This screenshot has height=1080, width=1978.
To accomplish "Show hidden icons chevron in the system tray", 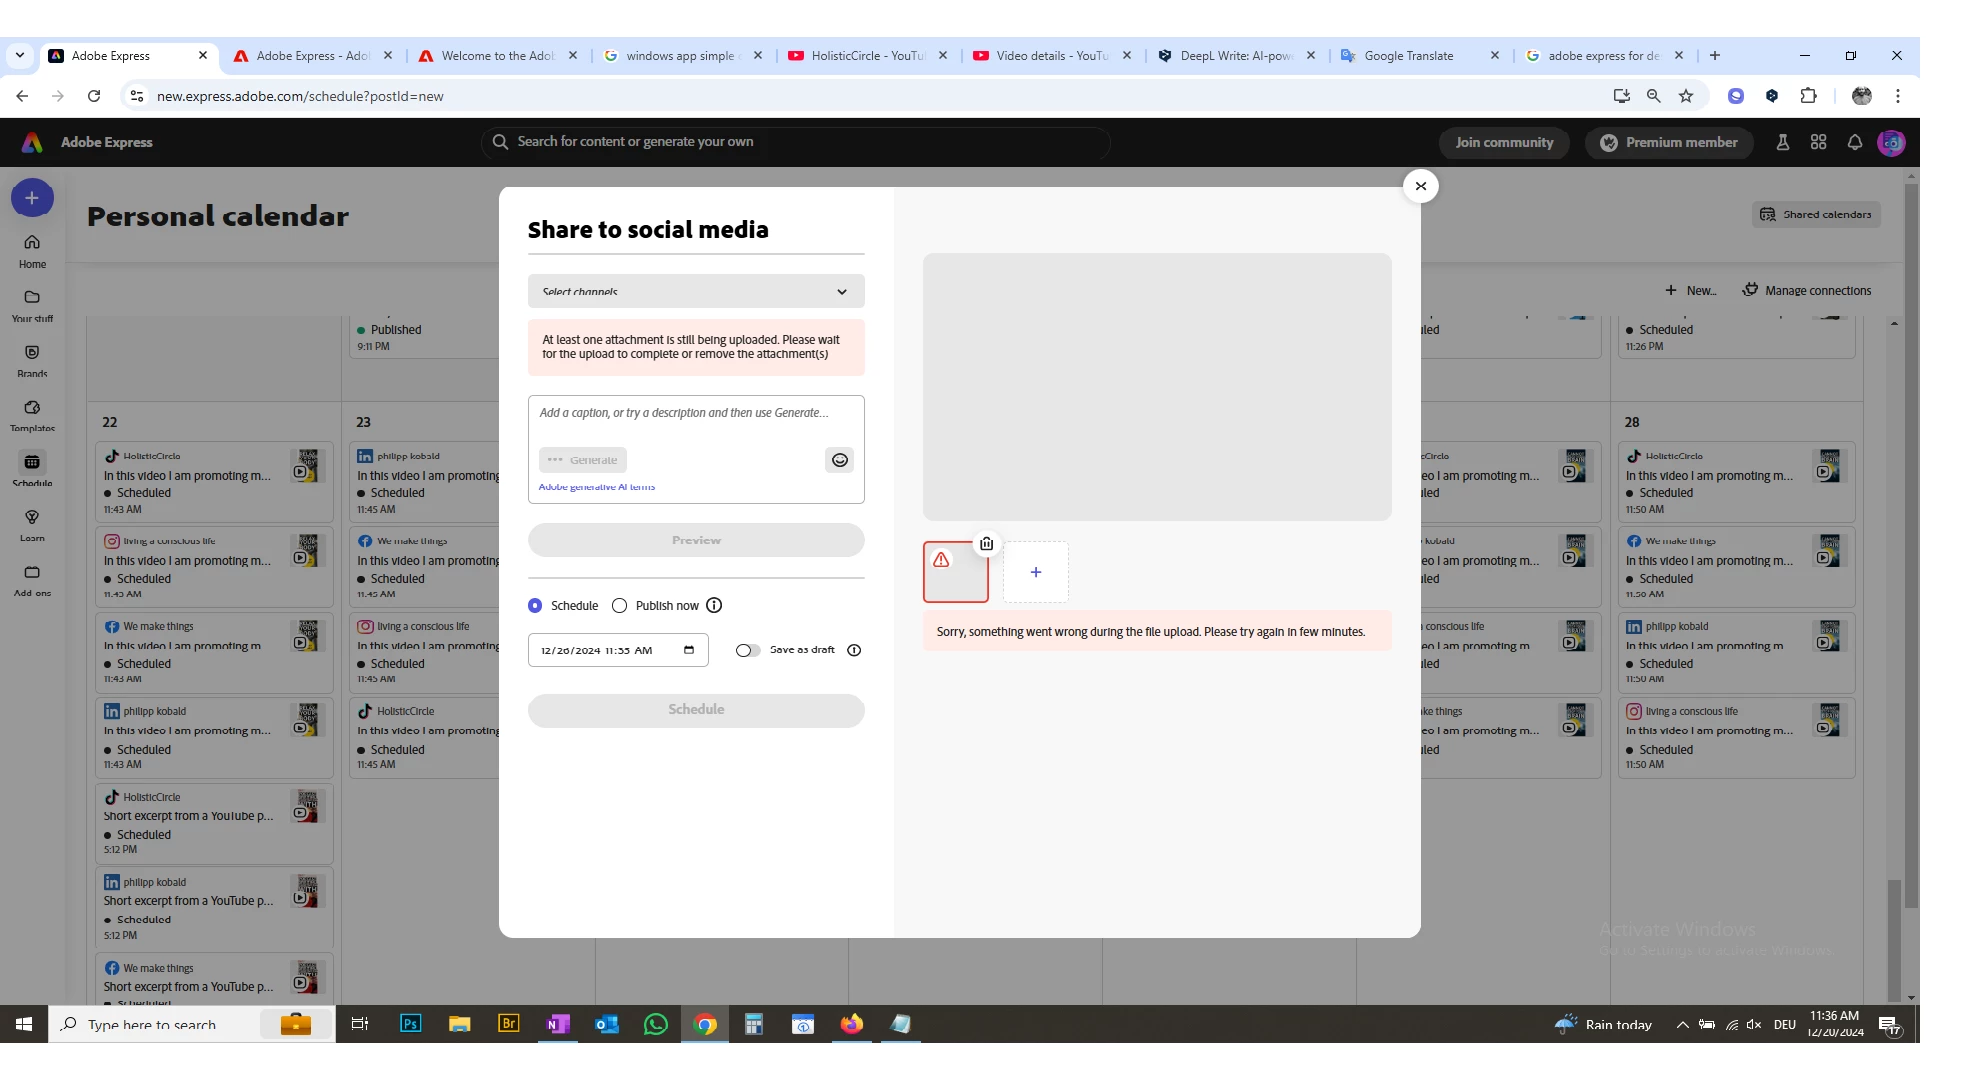I will tap(1682, 1025).
